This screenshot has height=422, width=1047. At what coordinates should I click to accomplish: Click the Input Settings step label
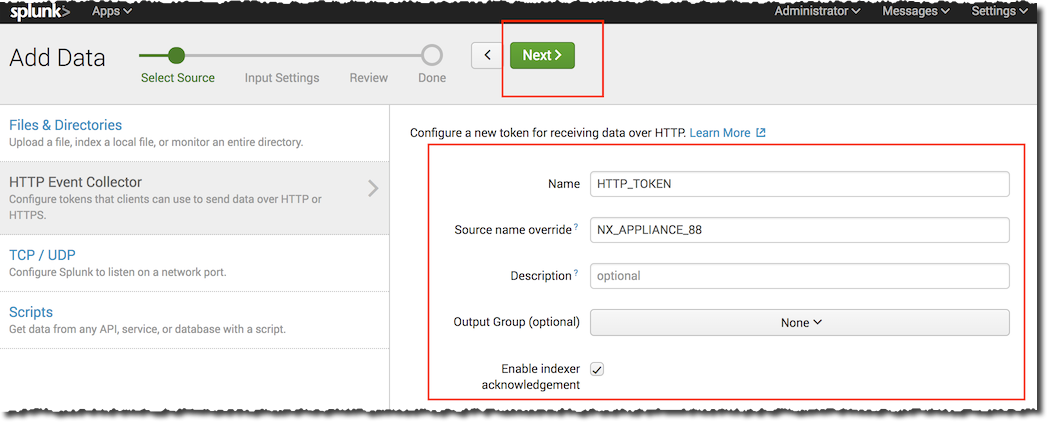click(282, 77)
